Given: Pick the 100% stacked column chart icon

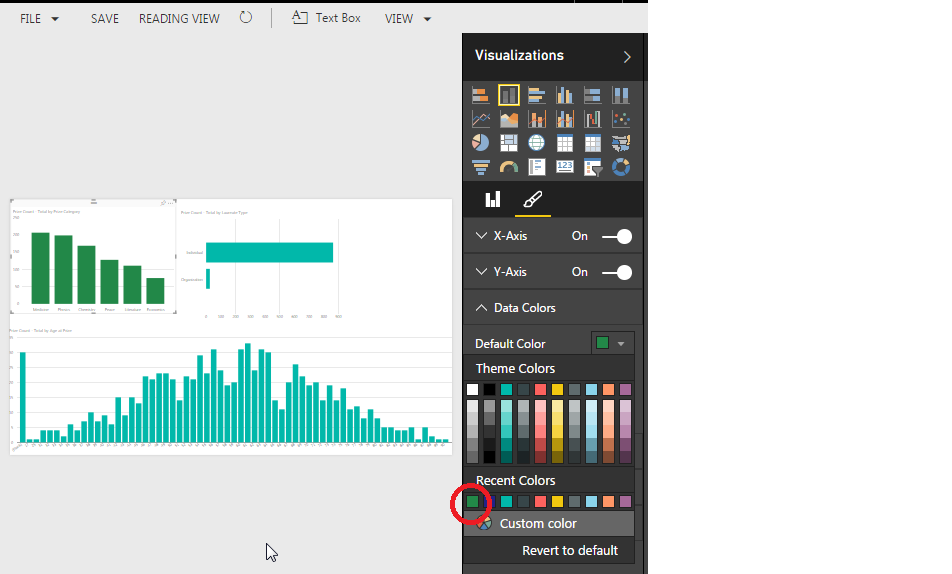Looking at the screenshot, I should click(620, 95).
